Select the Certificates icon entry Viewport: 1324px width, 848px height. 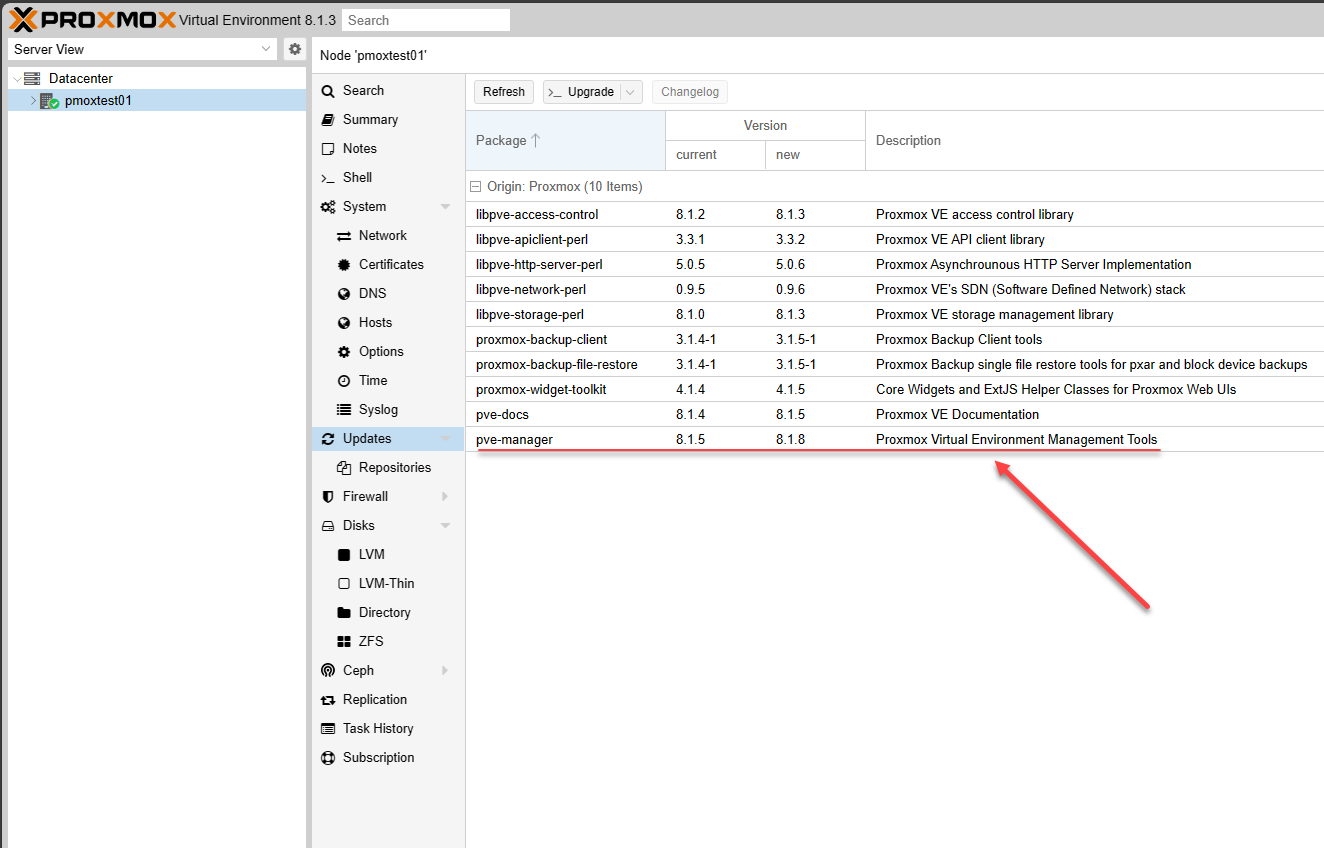390,264
